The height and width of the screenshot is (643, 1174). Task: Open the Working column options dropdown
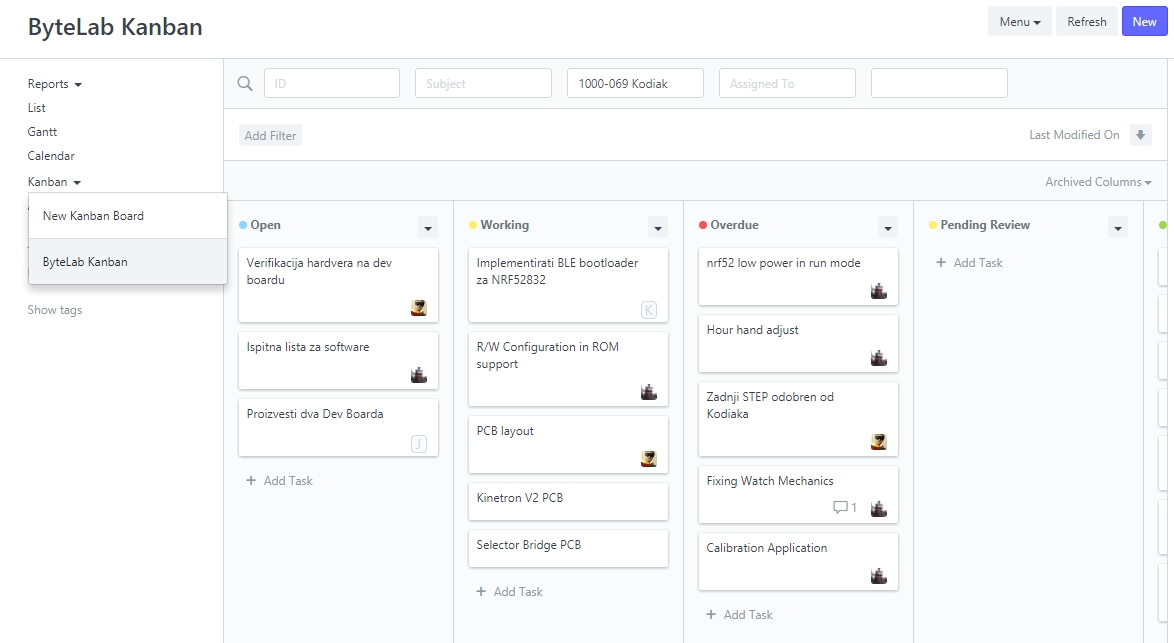(x=658, y=227)
